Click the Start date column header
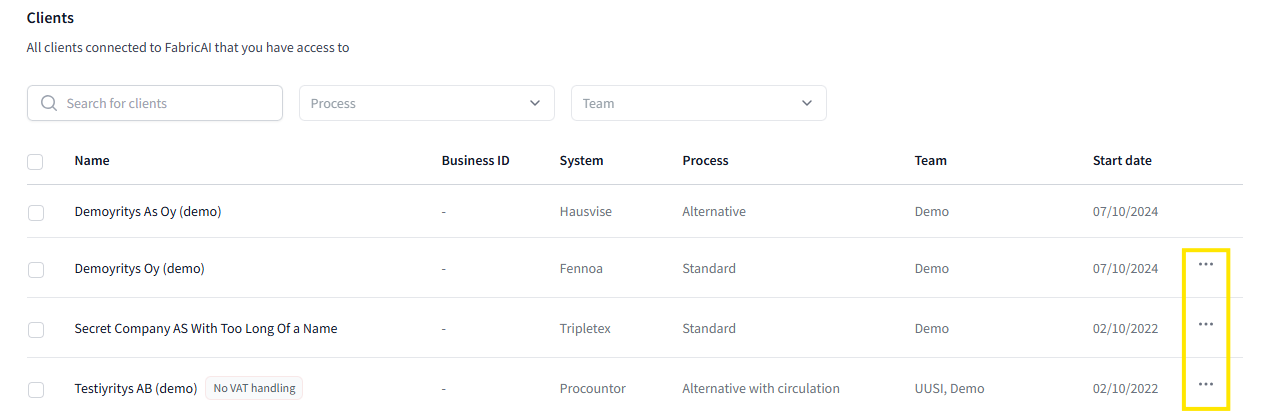 coord(1122,161)
